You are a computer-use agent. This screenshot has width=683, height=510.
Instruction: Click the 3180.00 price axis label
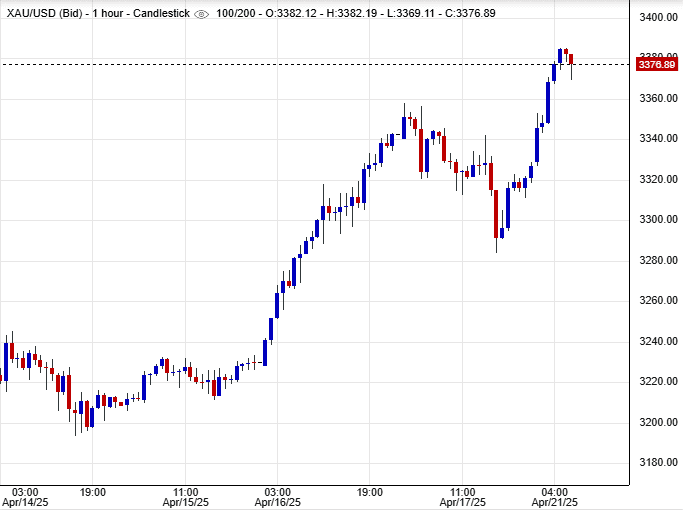coord(658,462)
